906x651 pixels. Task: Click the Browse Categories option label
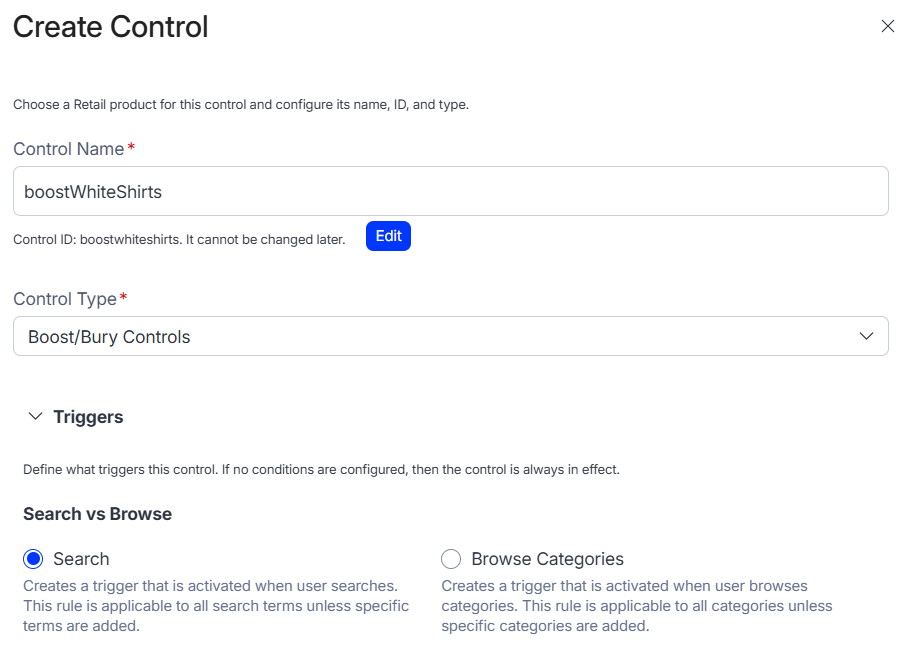click(x=547, y=559)
